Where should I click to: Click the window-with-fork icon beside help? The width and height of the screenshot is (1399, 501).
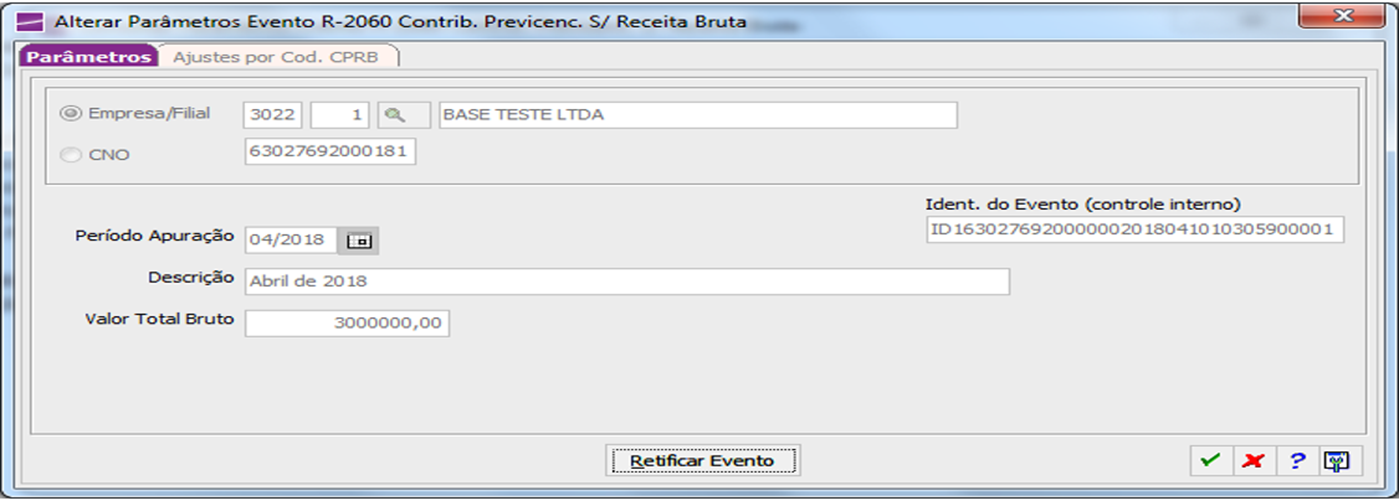(x=1337, y=461)
